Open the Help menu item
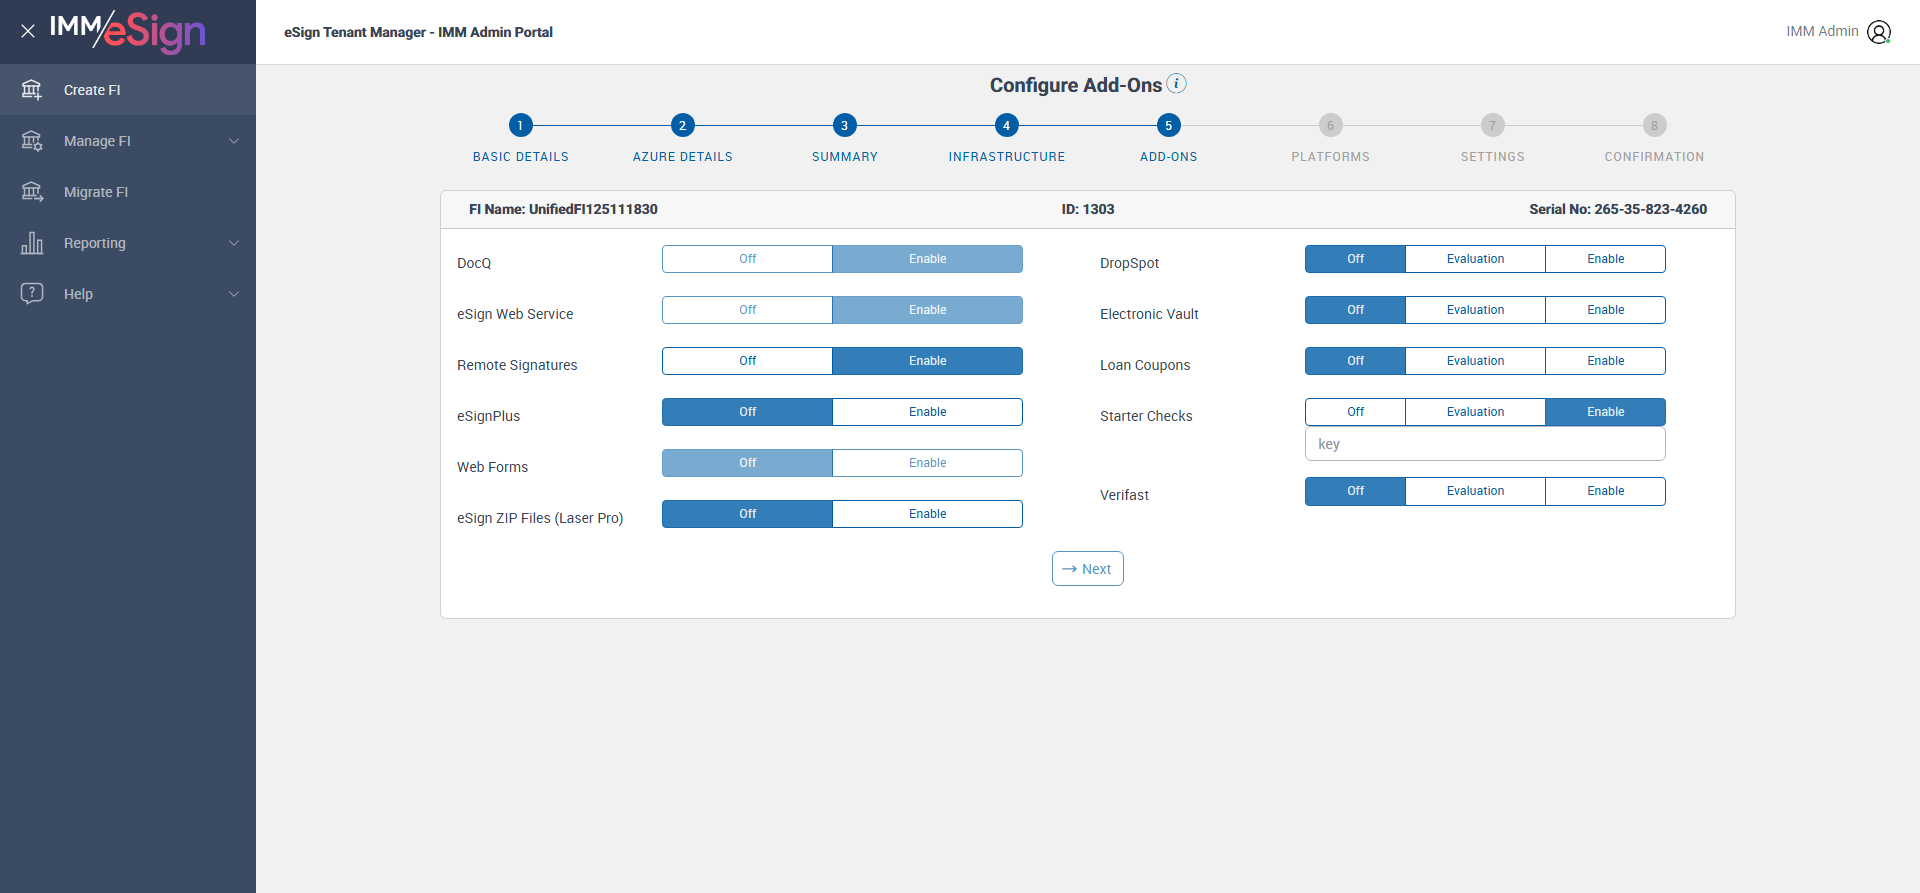1920x893 pixels. [128, 294]
